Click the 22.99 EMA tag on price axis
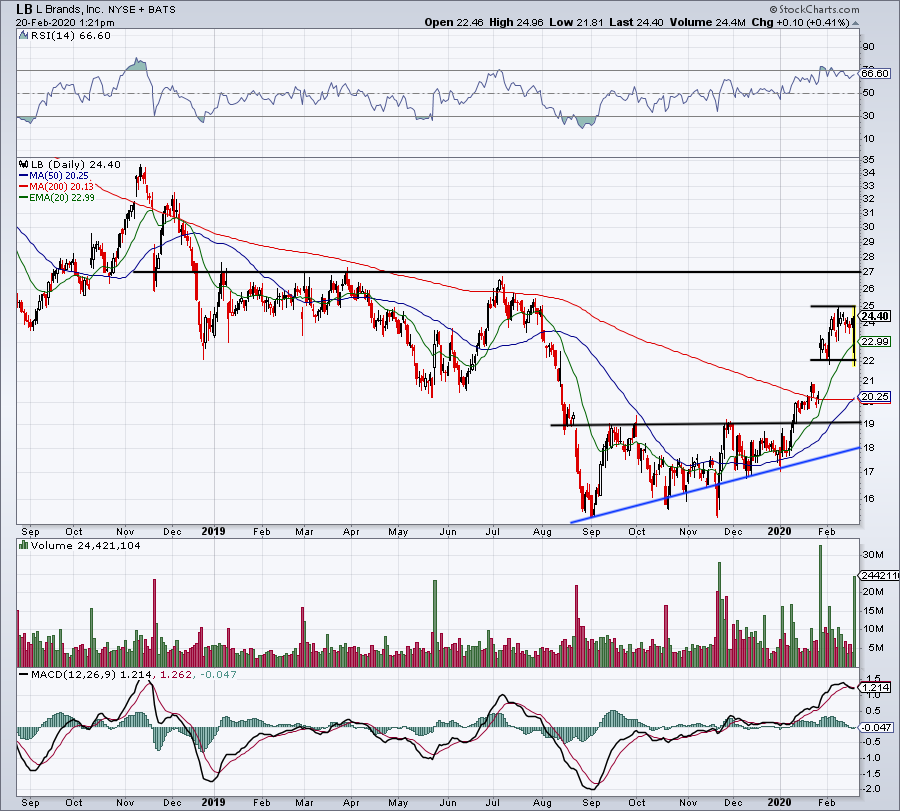The image size is (900, 811). (x=875, y=342)
